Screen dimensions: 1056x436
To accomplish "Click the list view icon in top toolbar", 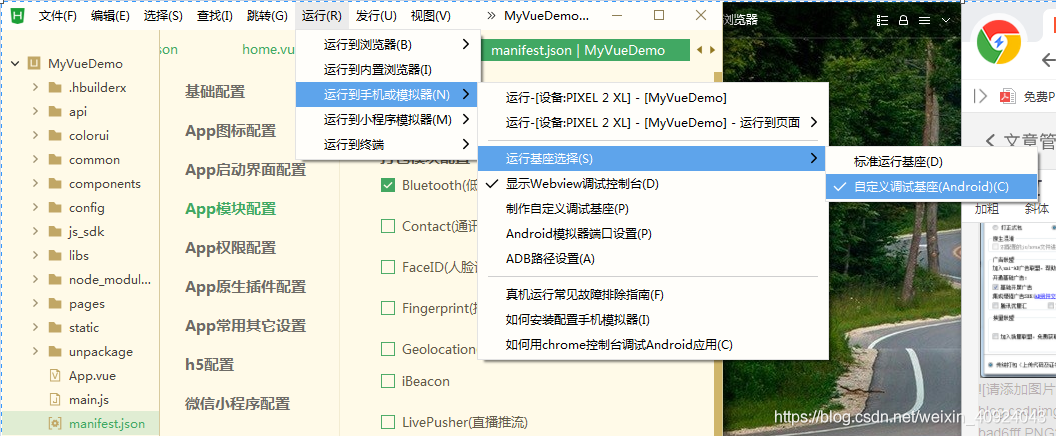I will coord(882,20).
